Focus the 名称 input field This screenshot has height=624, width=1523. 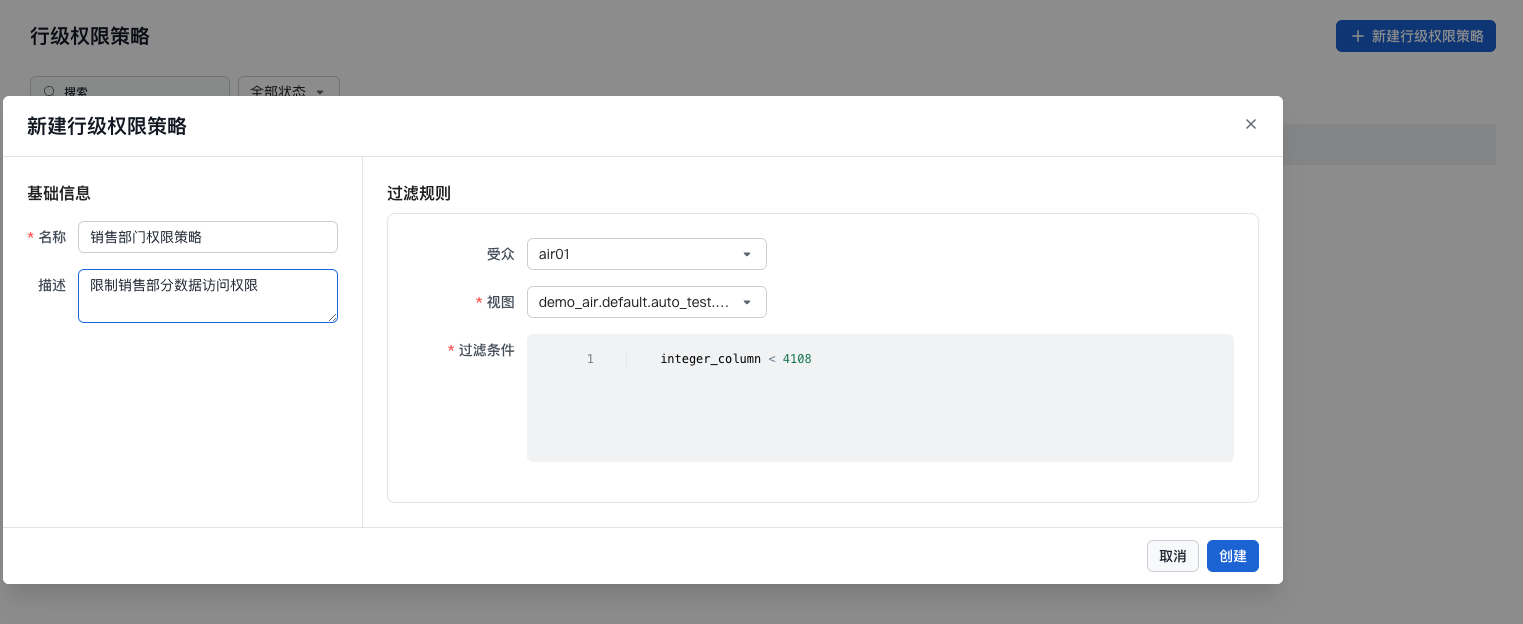click(207, 237)
